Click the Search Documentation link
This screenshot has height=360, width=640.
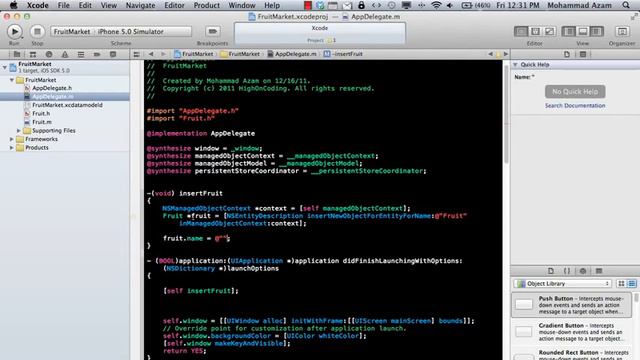575,106
